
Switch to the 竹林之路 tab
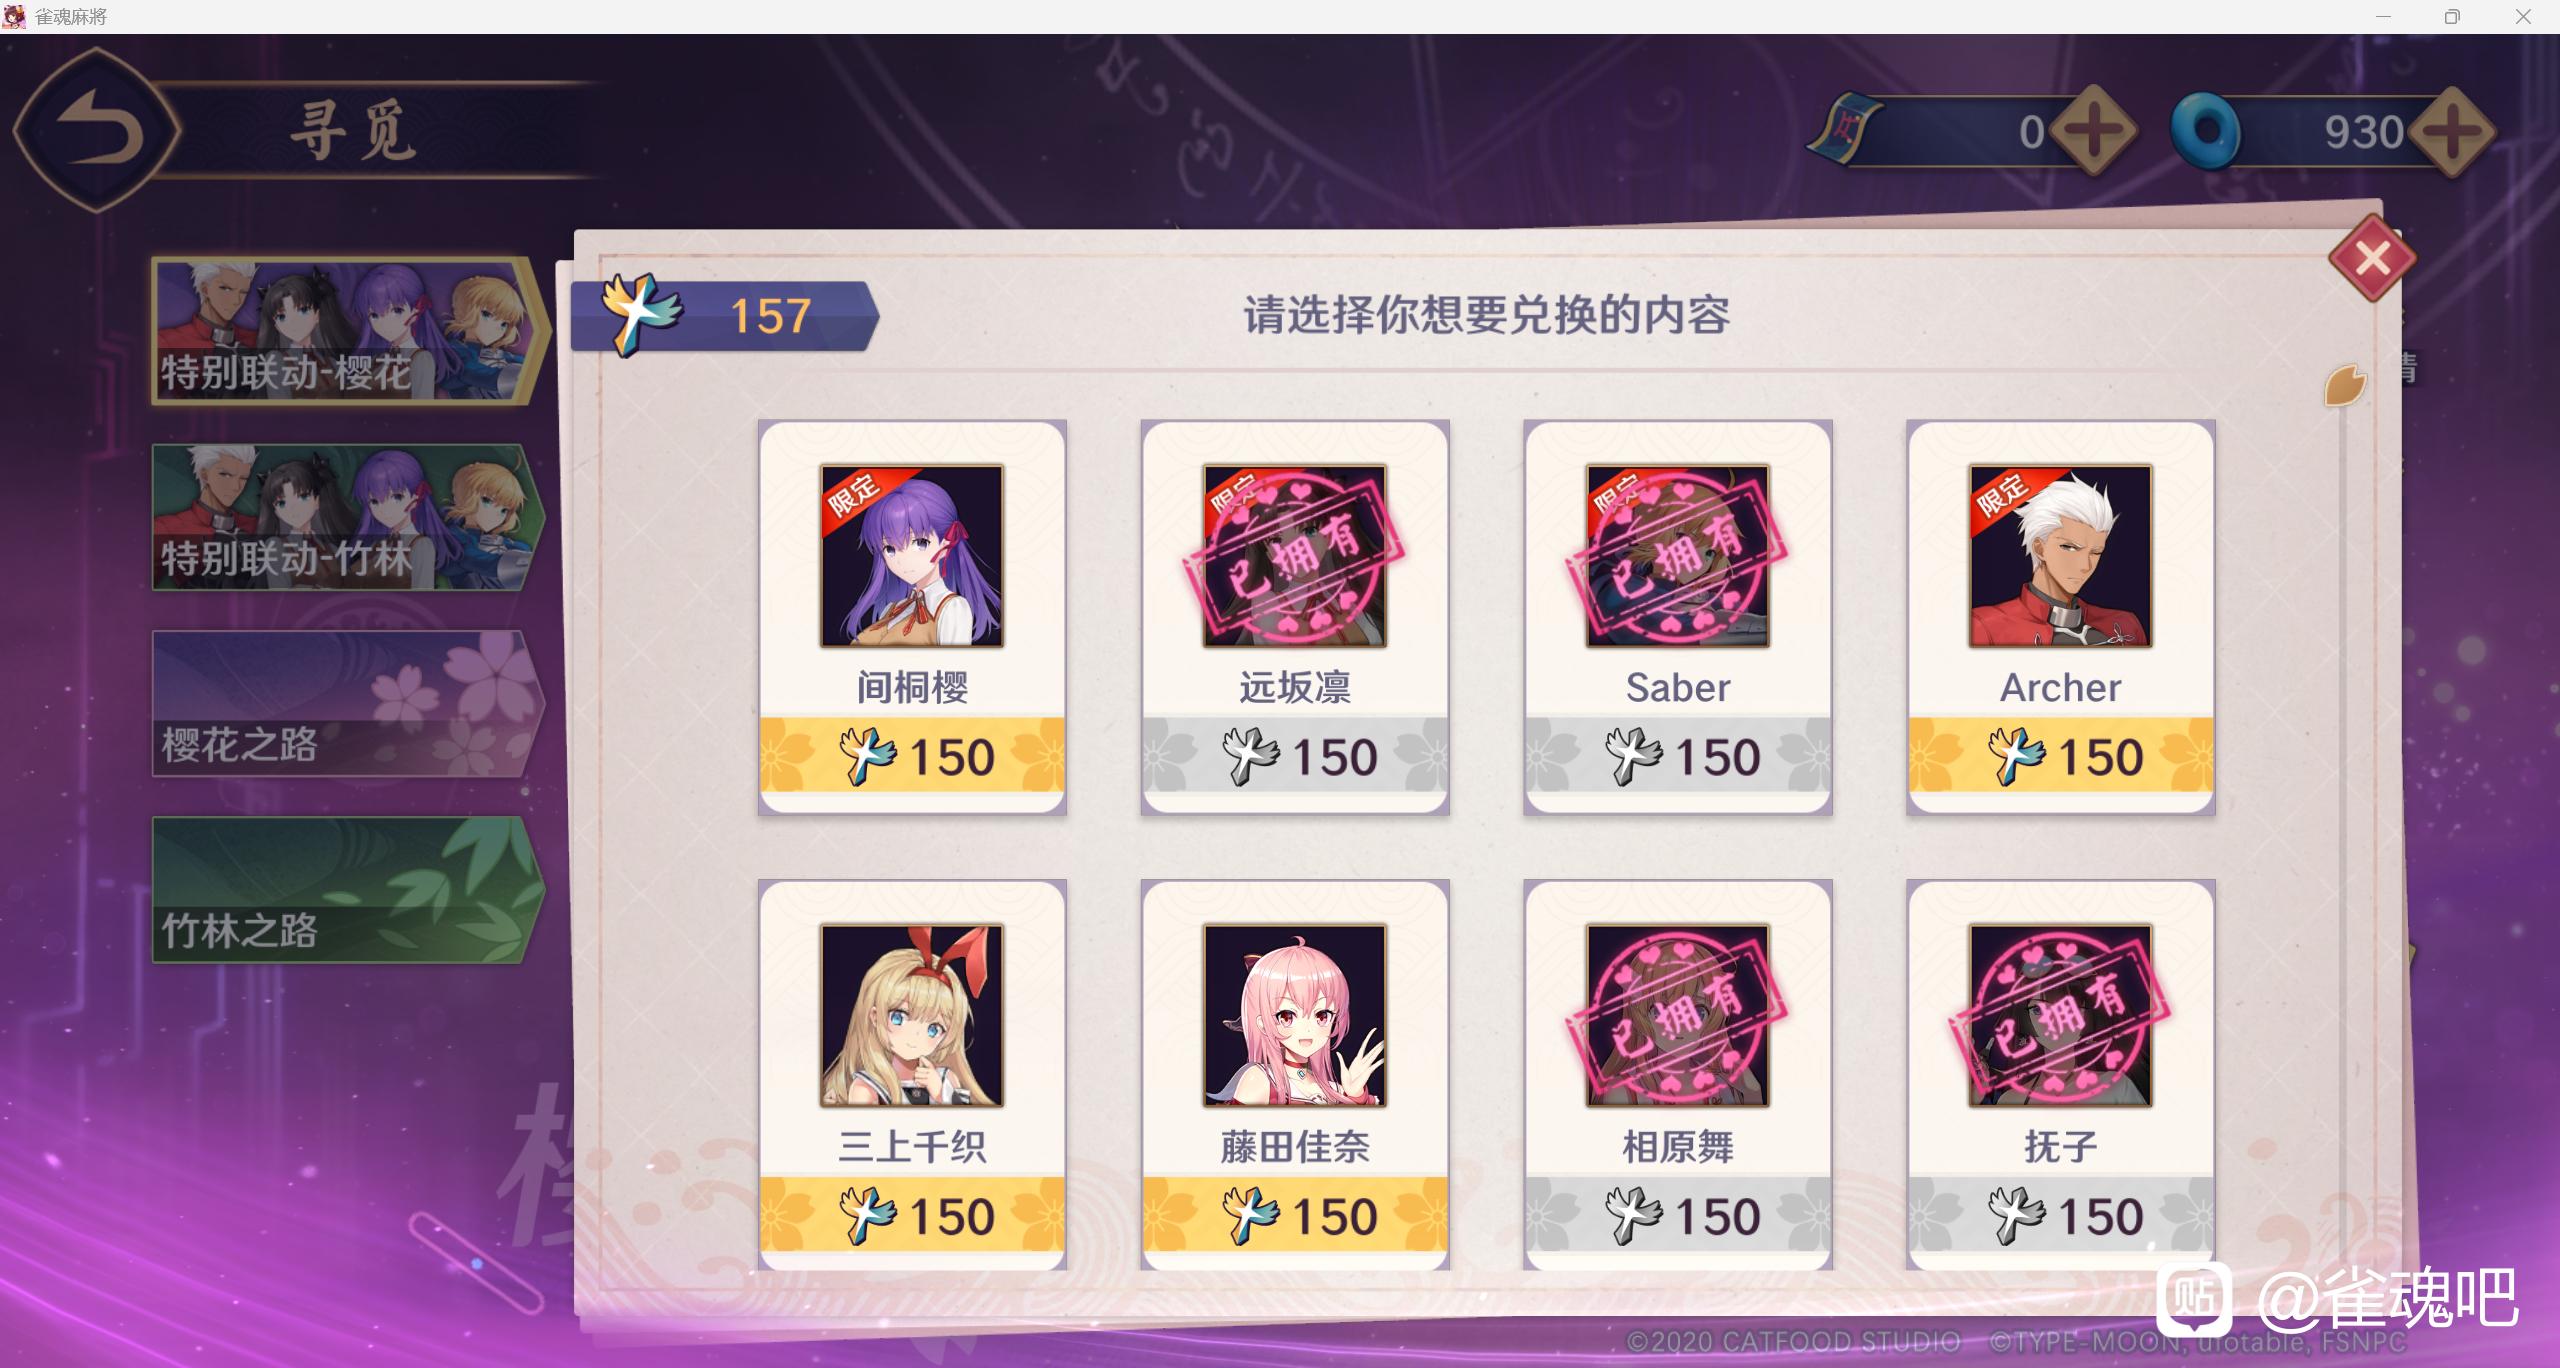tap(348, 890)
